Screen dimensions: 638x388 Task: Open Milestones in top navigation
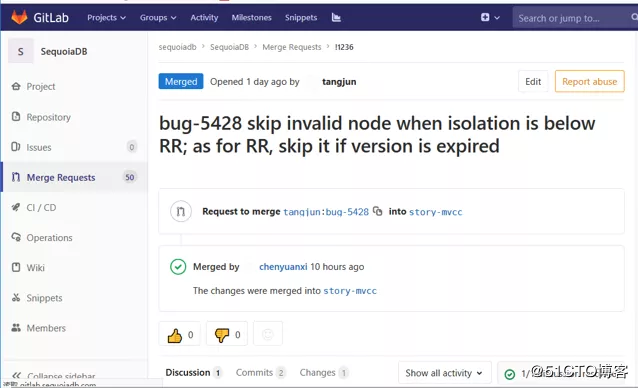tap(251, 17)
